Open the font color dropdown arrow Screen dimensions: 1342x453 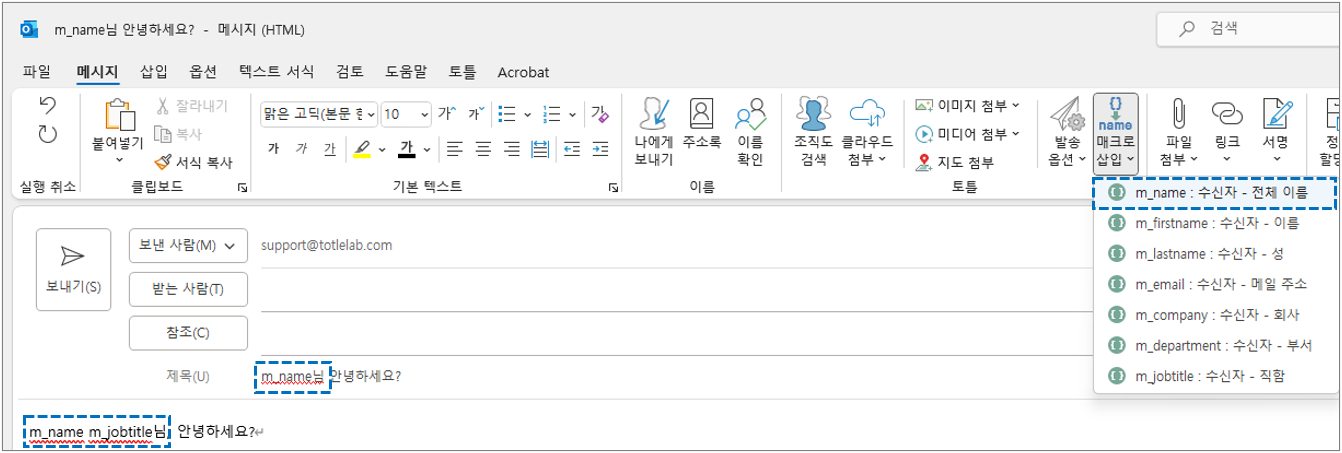(427, 149)
